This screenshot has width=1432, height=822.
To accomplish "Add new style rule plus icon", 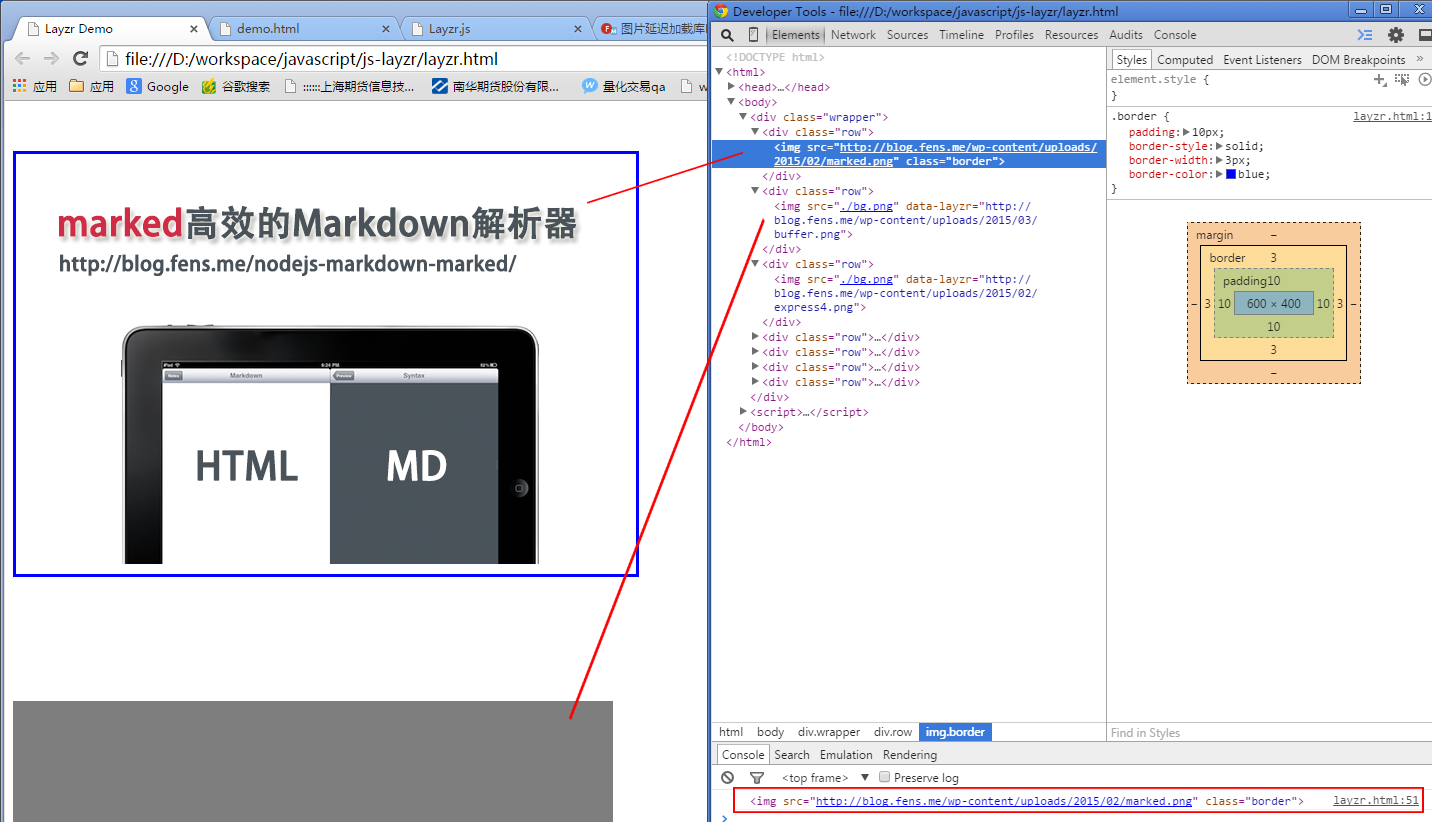I will [x=1380, y=79].
